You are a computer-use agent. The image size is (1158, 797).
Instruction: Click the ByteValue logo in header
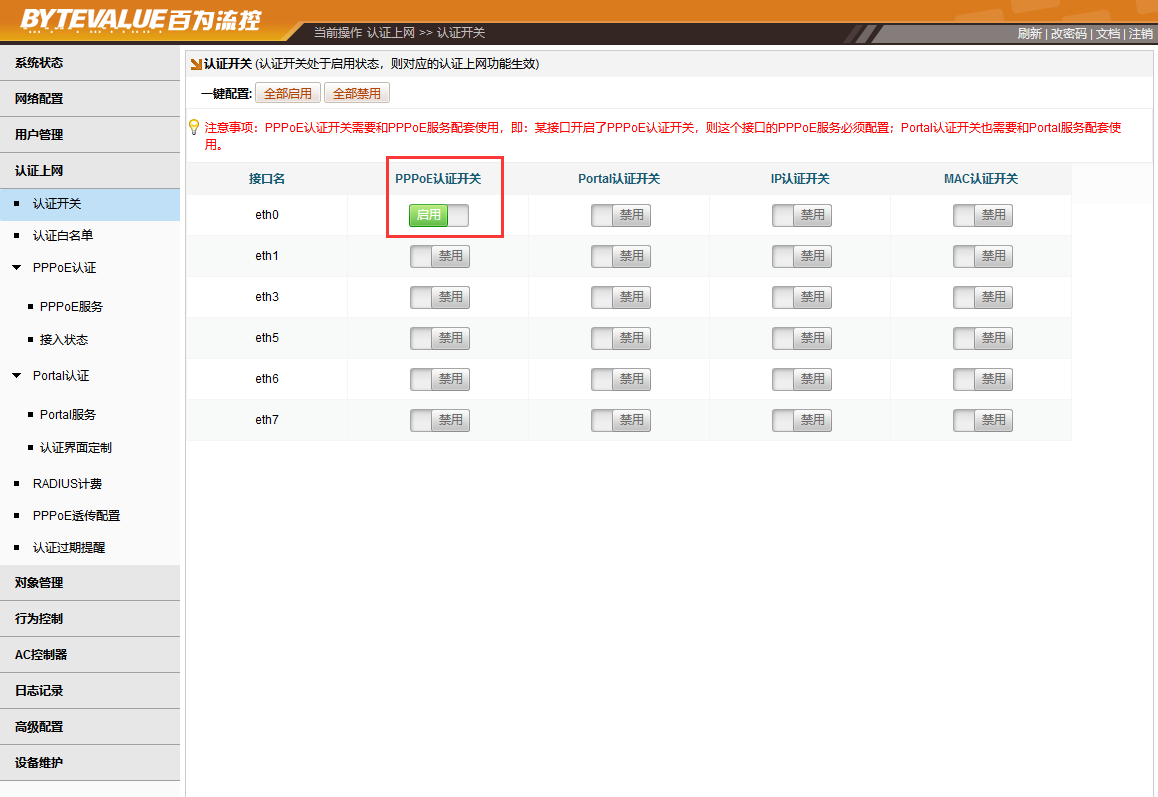pyautogui.click(x=140, y=20)
